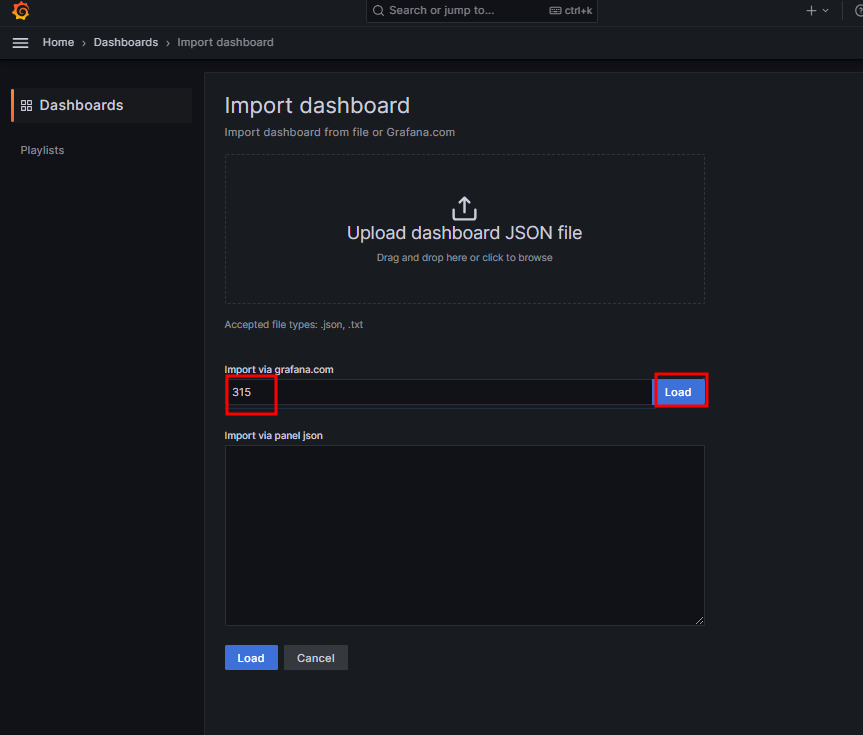Go to Home breadcrumb
This screenshot has width=863, height=735.
[x=58, y=42]
